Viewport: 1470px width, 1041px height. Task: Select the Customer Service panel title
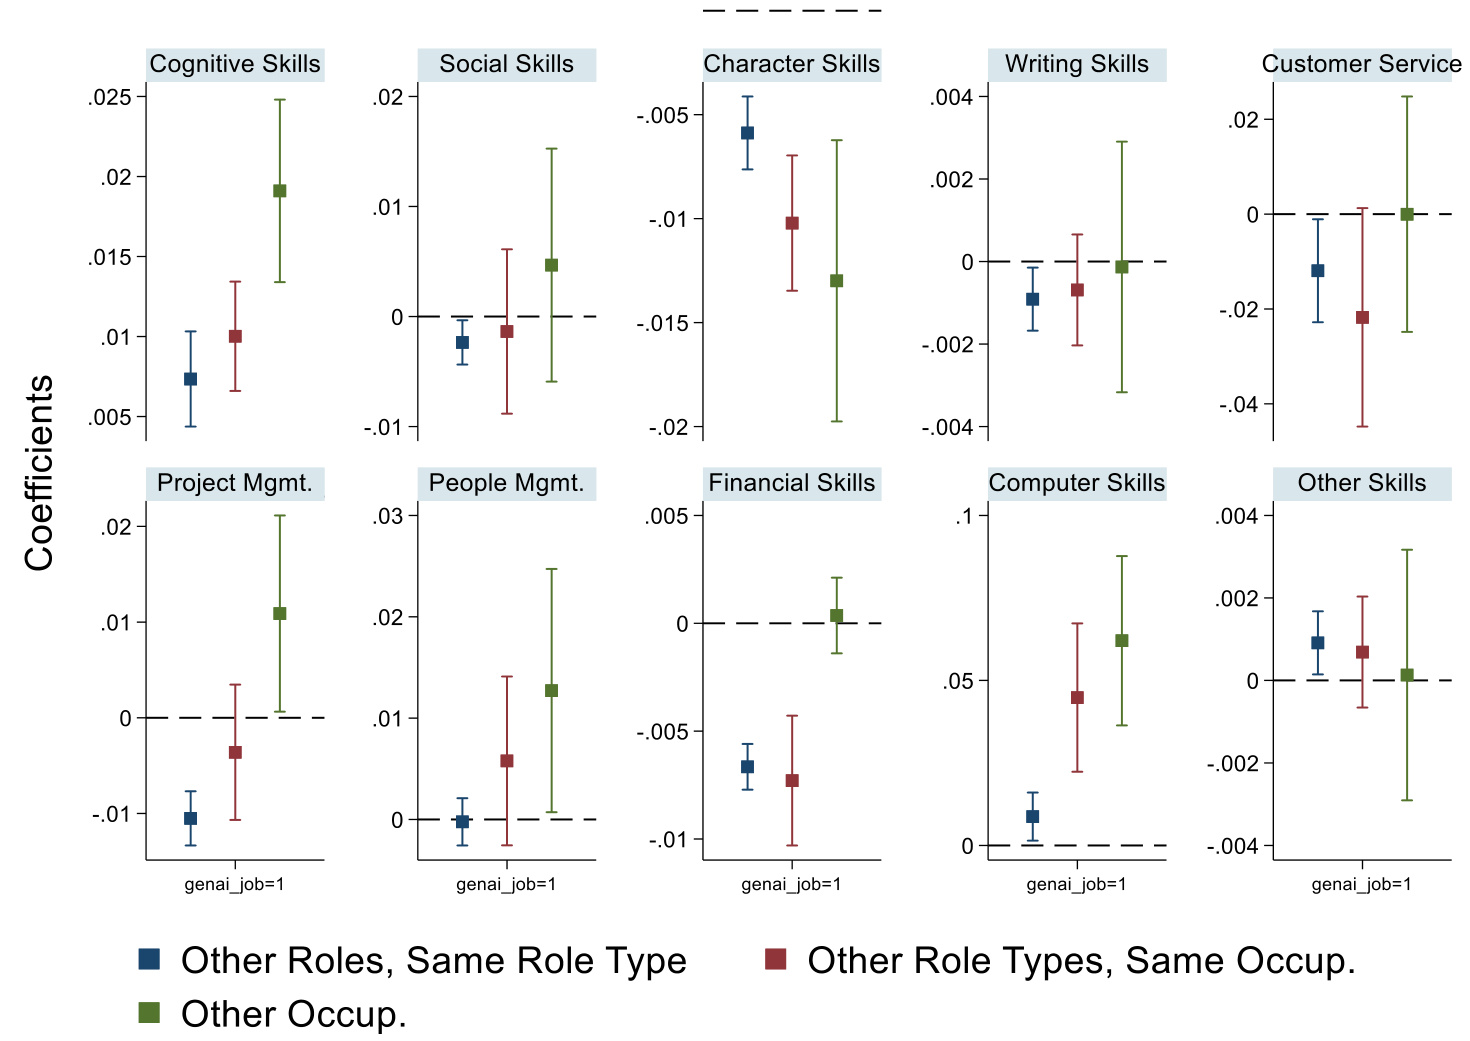point(1361,64)
